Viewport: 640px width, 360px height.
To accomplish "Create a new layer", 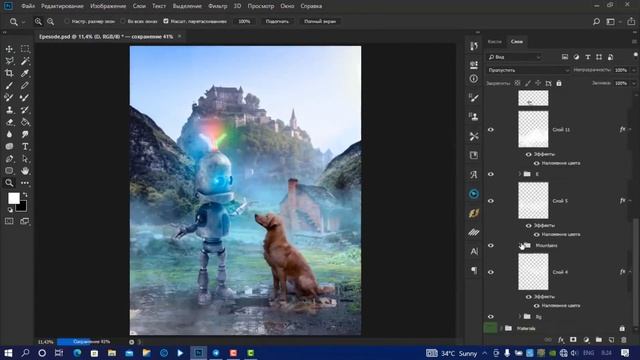I will pyautogui.click(x=611, y=340).
